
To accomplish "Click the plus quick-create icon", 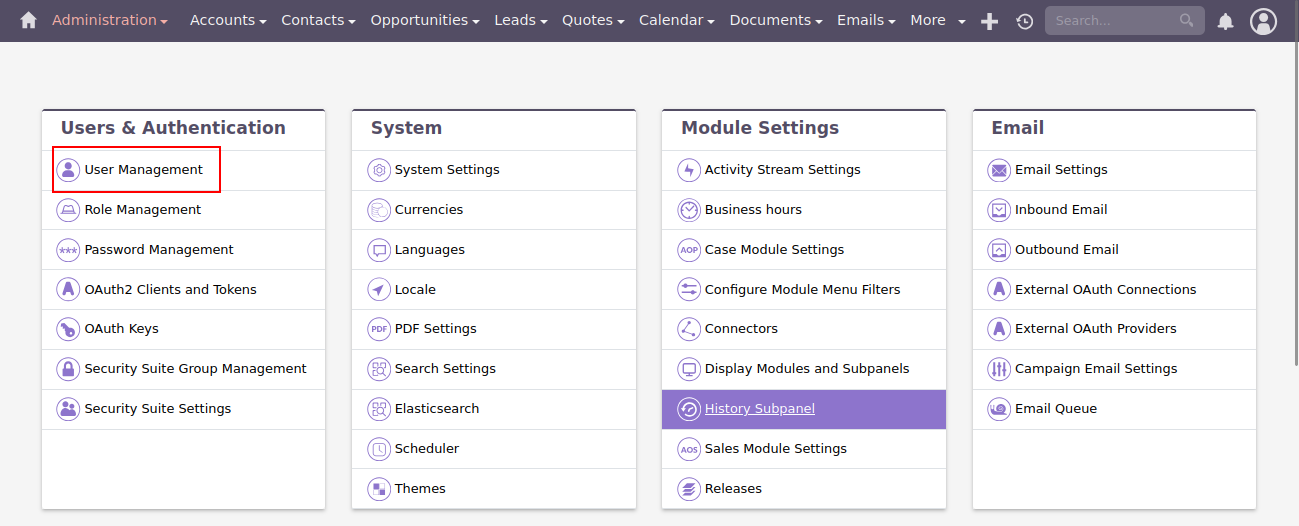I will (989, 21).
